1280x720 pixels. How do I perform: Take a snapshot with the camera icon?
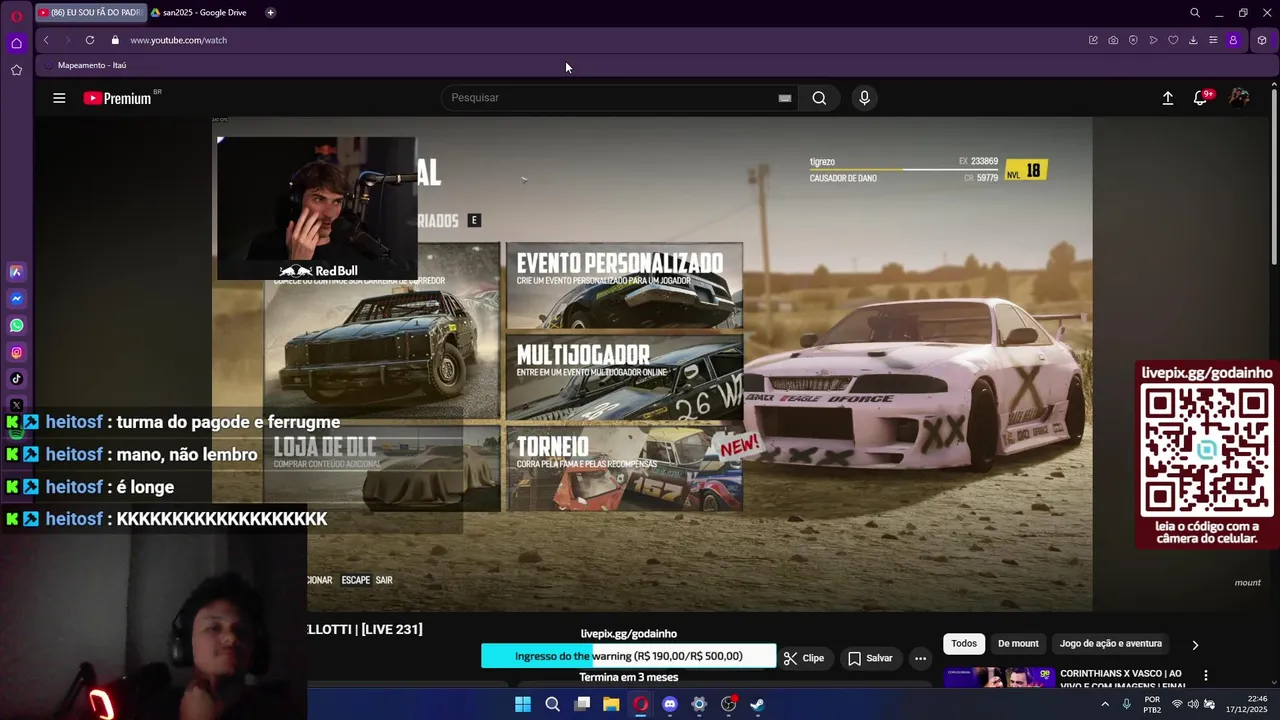(x=1113, y=40)
